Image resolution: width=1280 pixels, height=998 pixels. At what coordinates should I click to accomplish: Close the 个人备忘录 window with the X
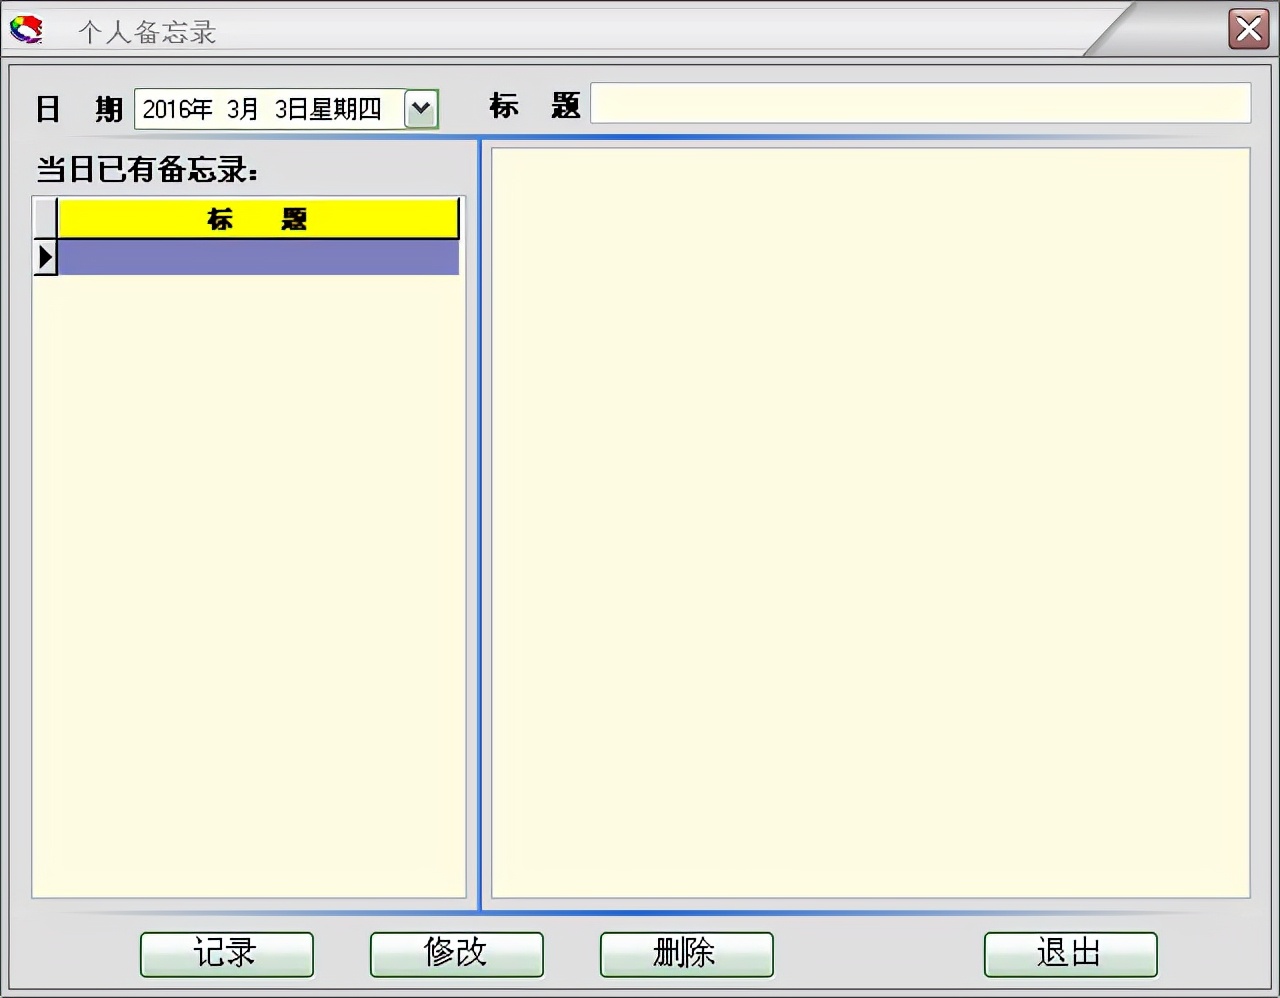(x=1248, y=29)
